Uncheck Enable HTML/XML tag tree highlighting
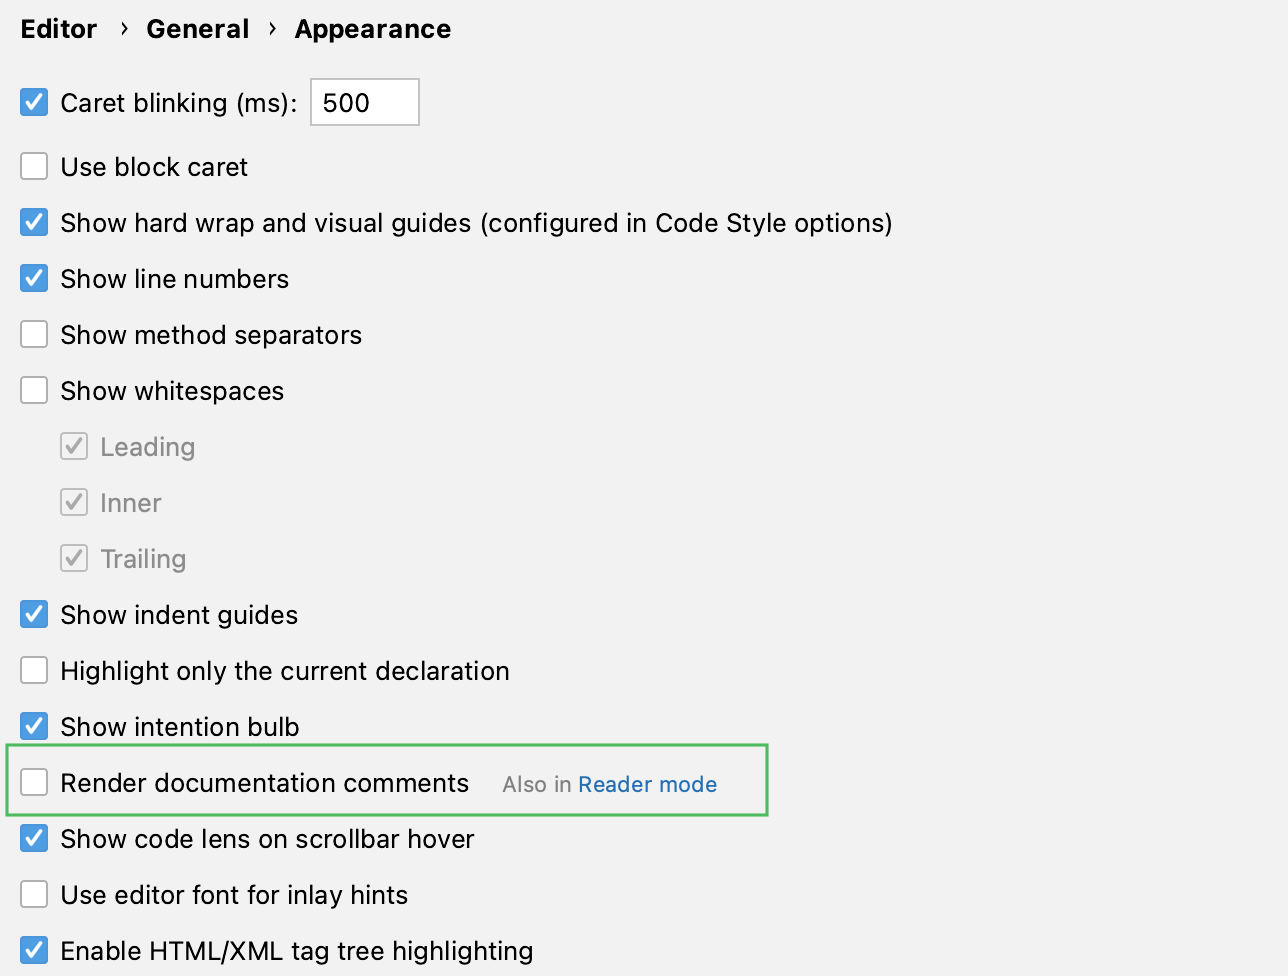The width and height of the screenshot is (1288, 976). 33,950
